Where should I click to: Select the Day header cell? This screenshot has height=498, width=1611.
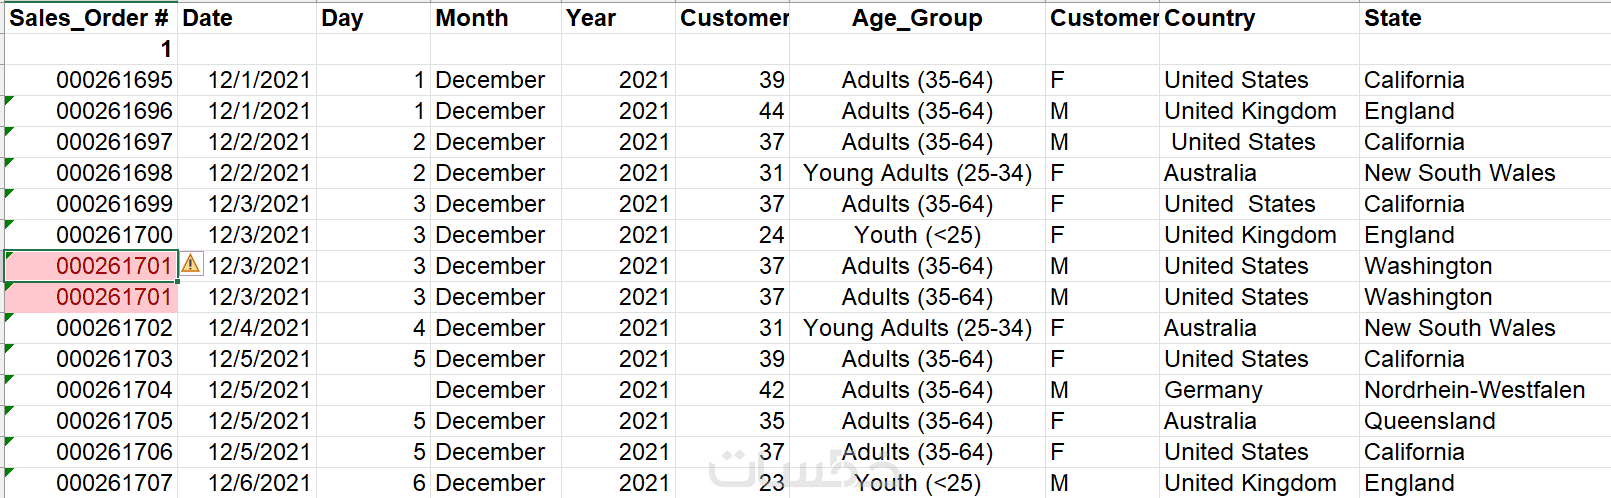[x=373, y=18]
